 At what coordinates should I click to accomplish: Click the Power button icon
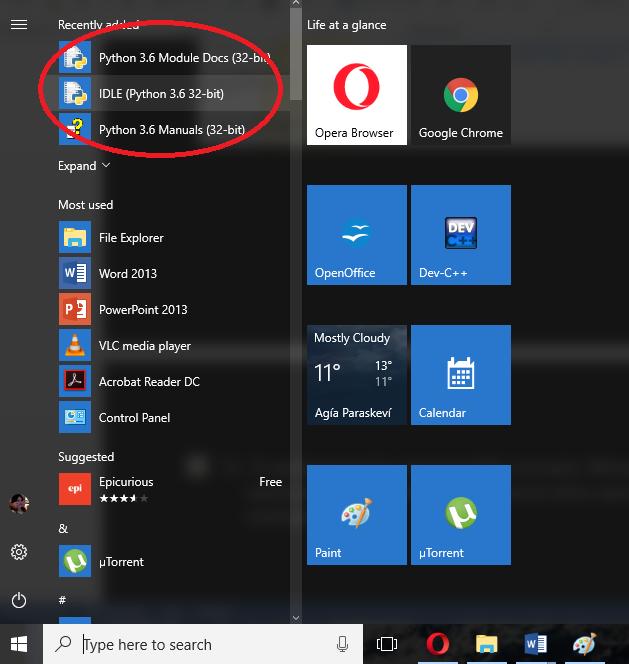[x=19, y=600]
